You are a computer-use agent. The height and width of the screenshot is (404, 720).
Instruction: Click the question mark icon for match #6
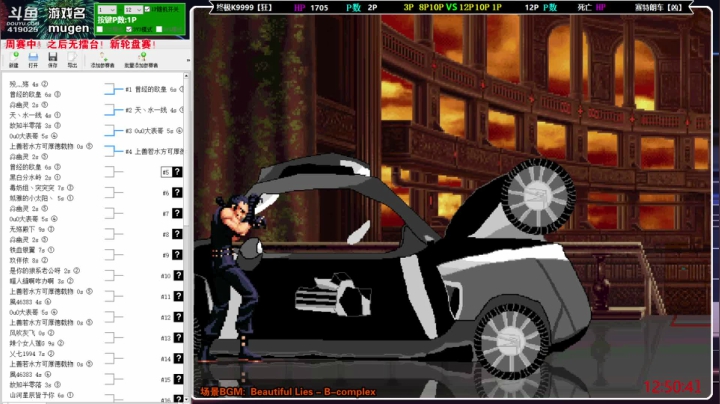click(177, 192)
